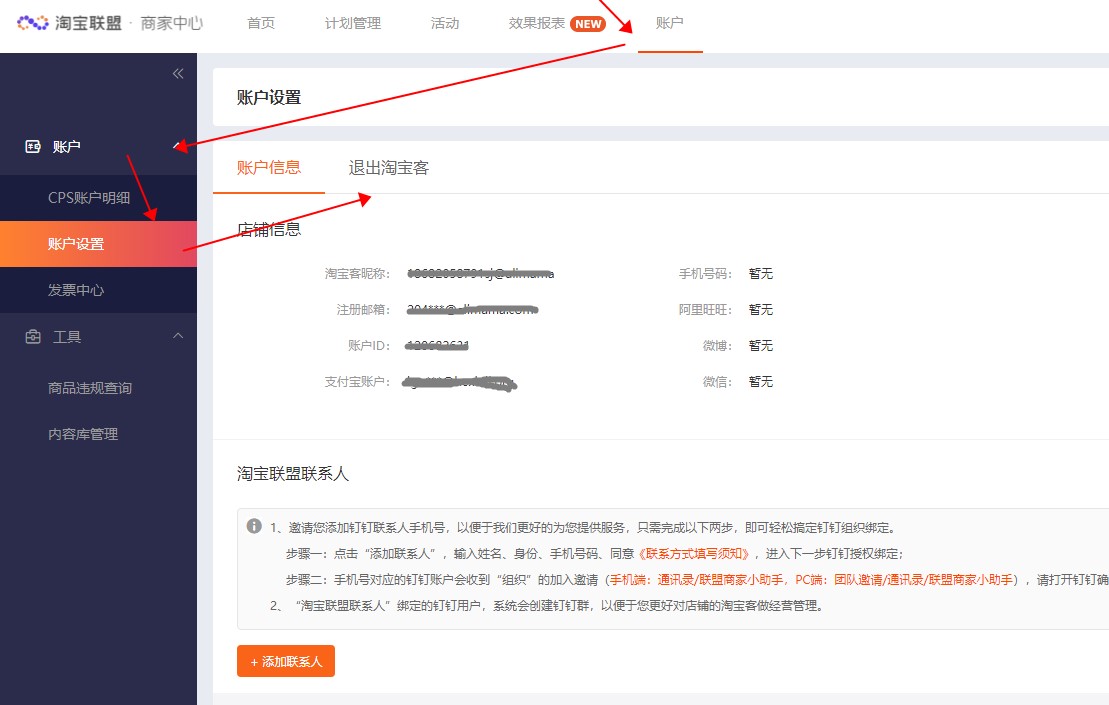Viewport: 1109px width, 705px height.
Task: Switch to the 账户信息 tab
Action: [x=269, y=168]
